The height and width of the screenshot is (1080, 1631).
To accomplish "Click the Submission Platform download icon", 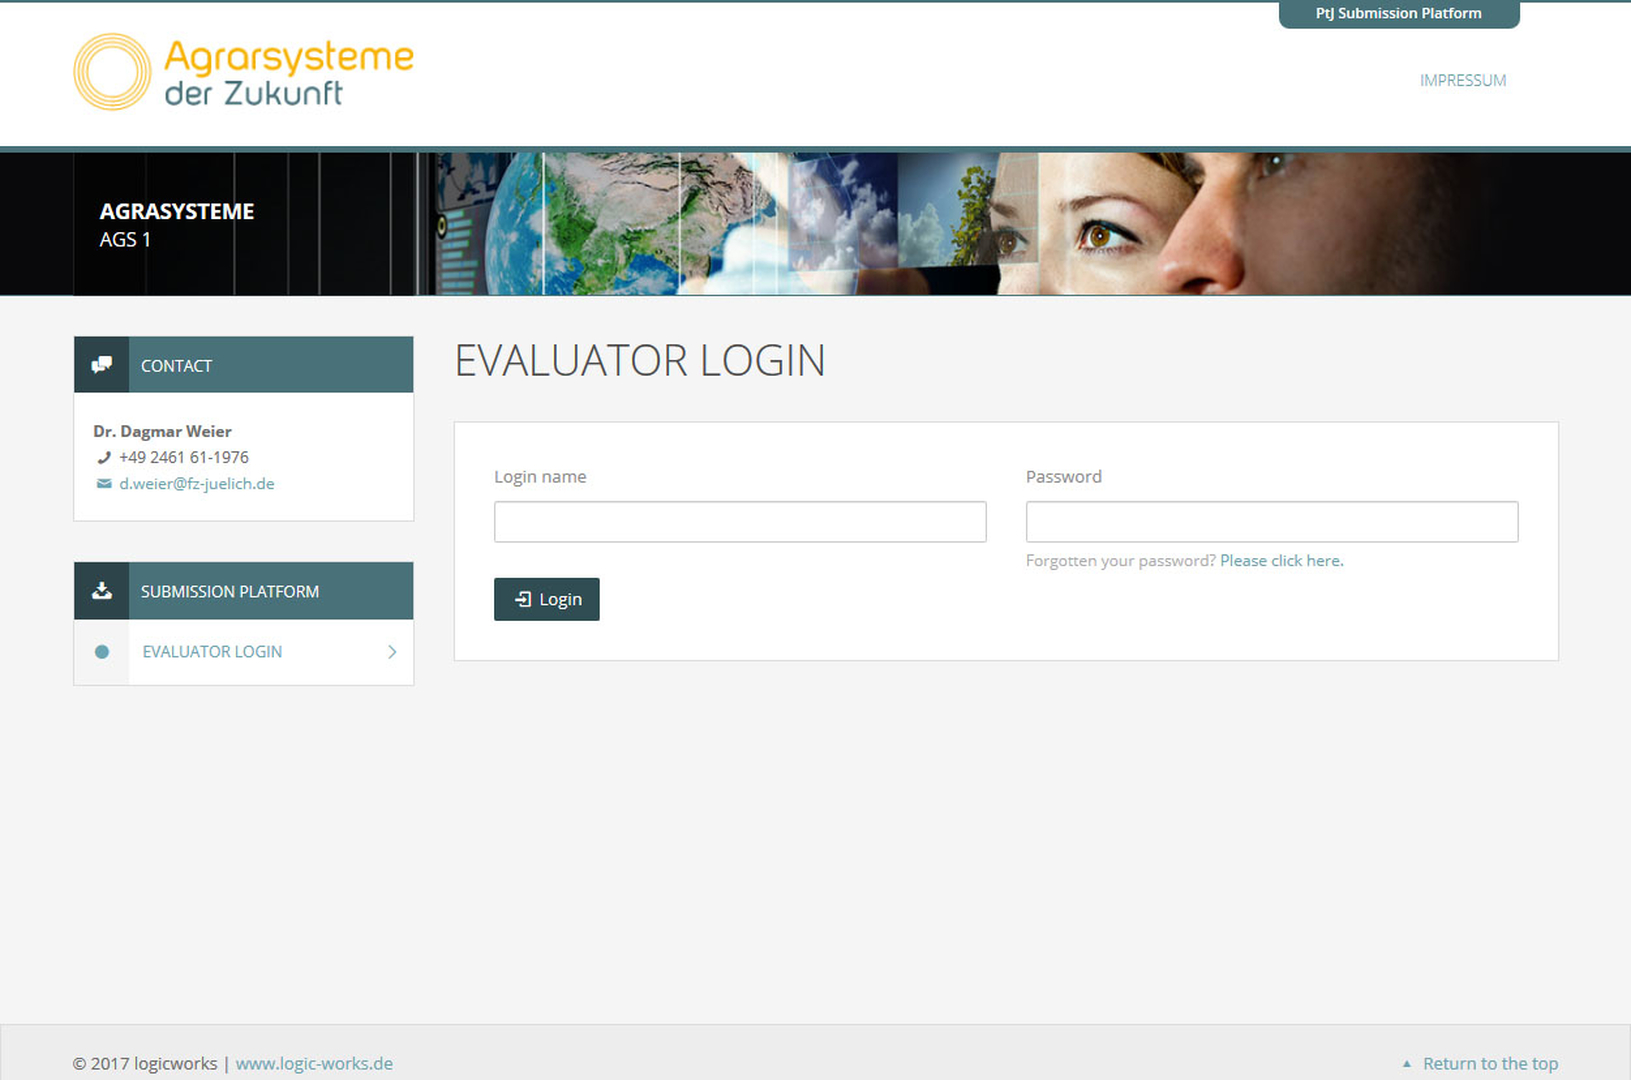I will click(x=102, y=591).
